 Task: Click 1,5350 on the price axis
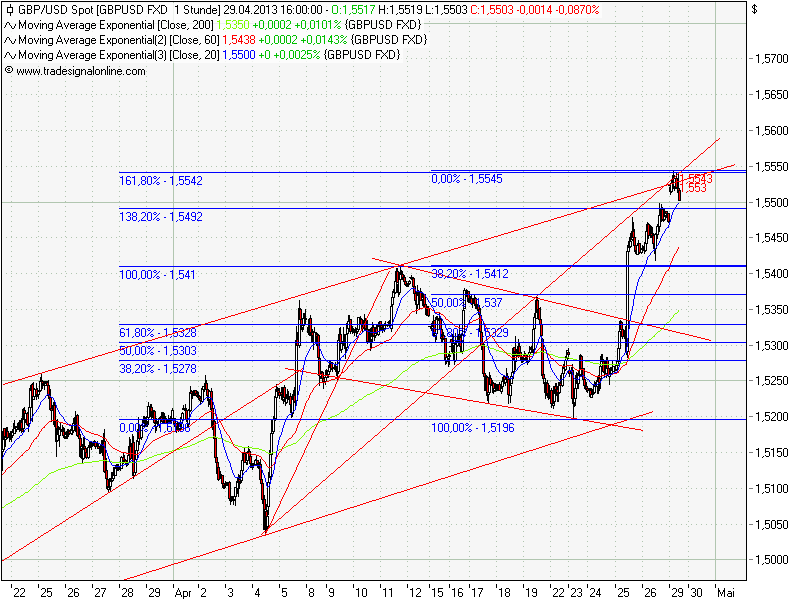pos(771,310)
